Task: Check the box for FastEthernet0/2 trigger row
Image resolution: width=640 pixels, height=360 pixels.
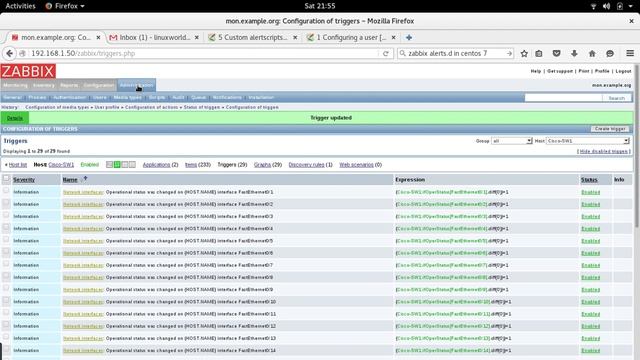Action: 6,203
